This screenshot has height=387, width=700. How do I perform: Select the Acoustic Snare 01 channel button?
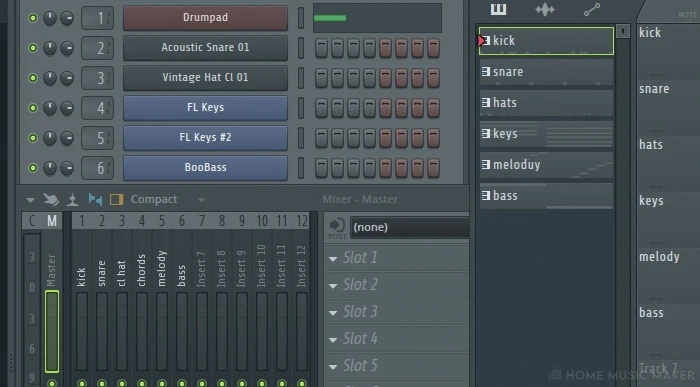pyautogui.click(x=205, y=48)
